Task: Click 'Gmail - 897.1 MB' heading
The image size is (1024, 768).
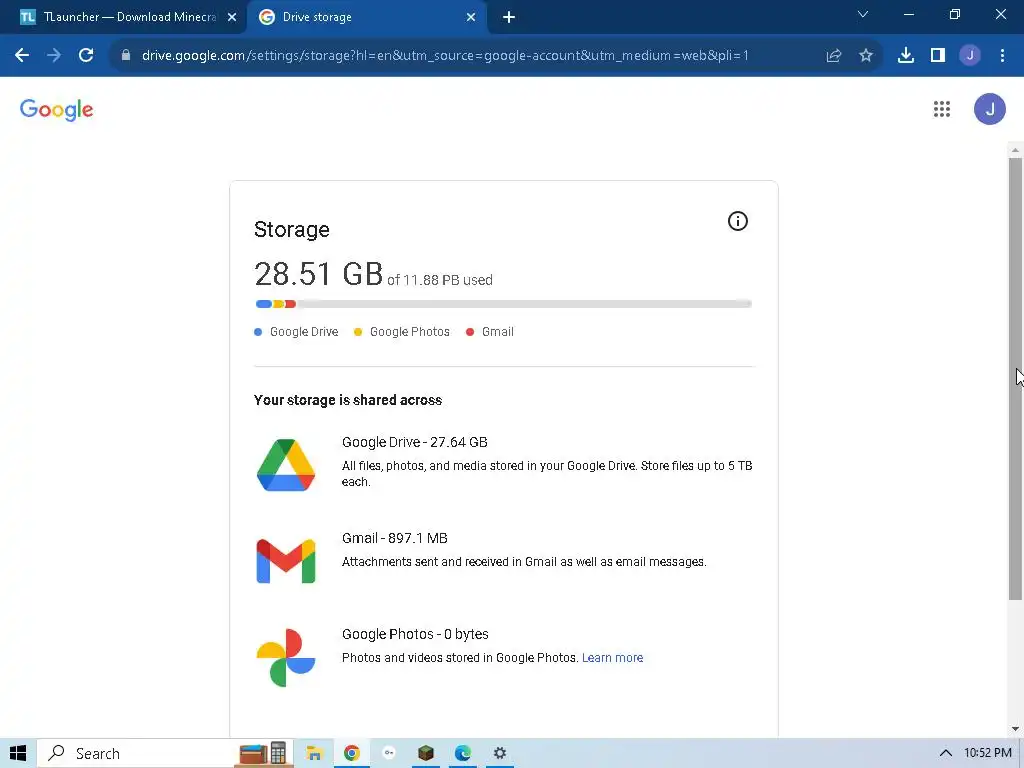Action: [394, 538]
